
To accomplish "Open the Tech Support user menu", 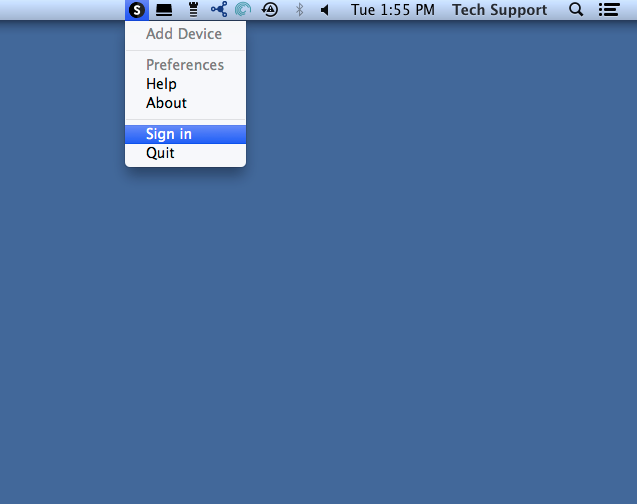I will point(499,10).
